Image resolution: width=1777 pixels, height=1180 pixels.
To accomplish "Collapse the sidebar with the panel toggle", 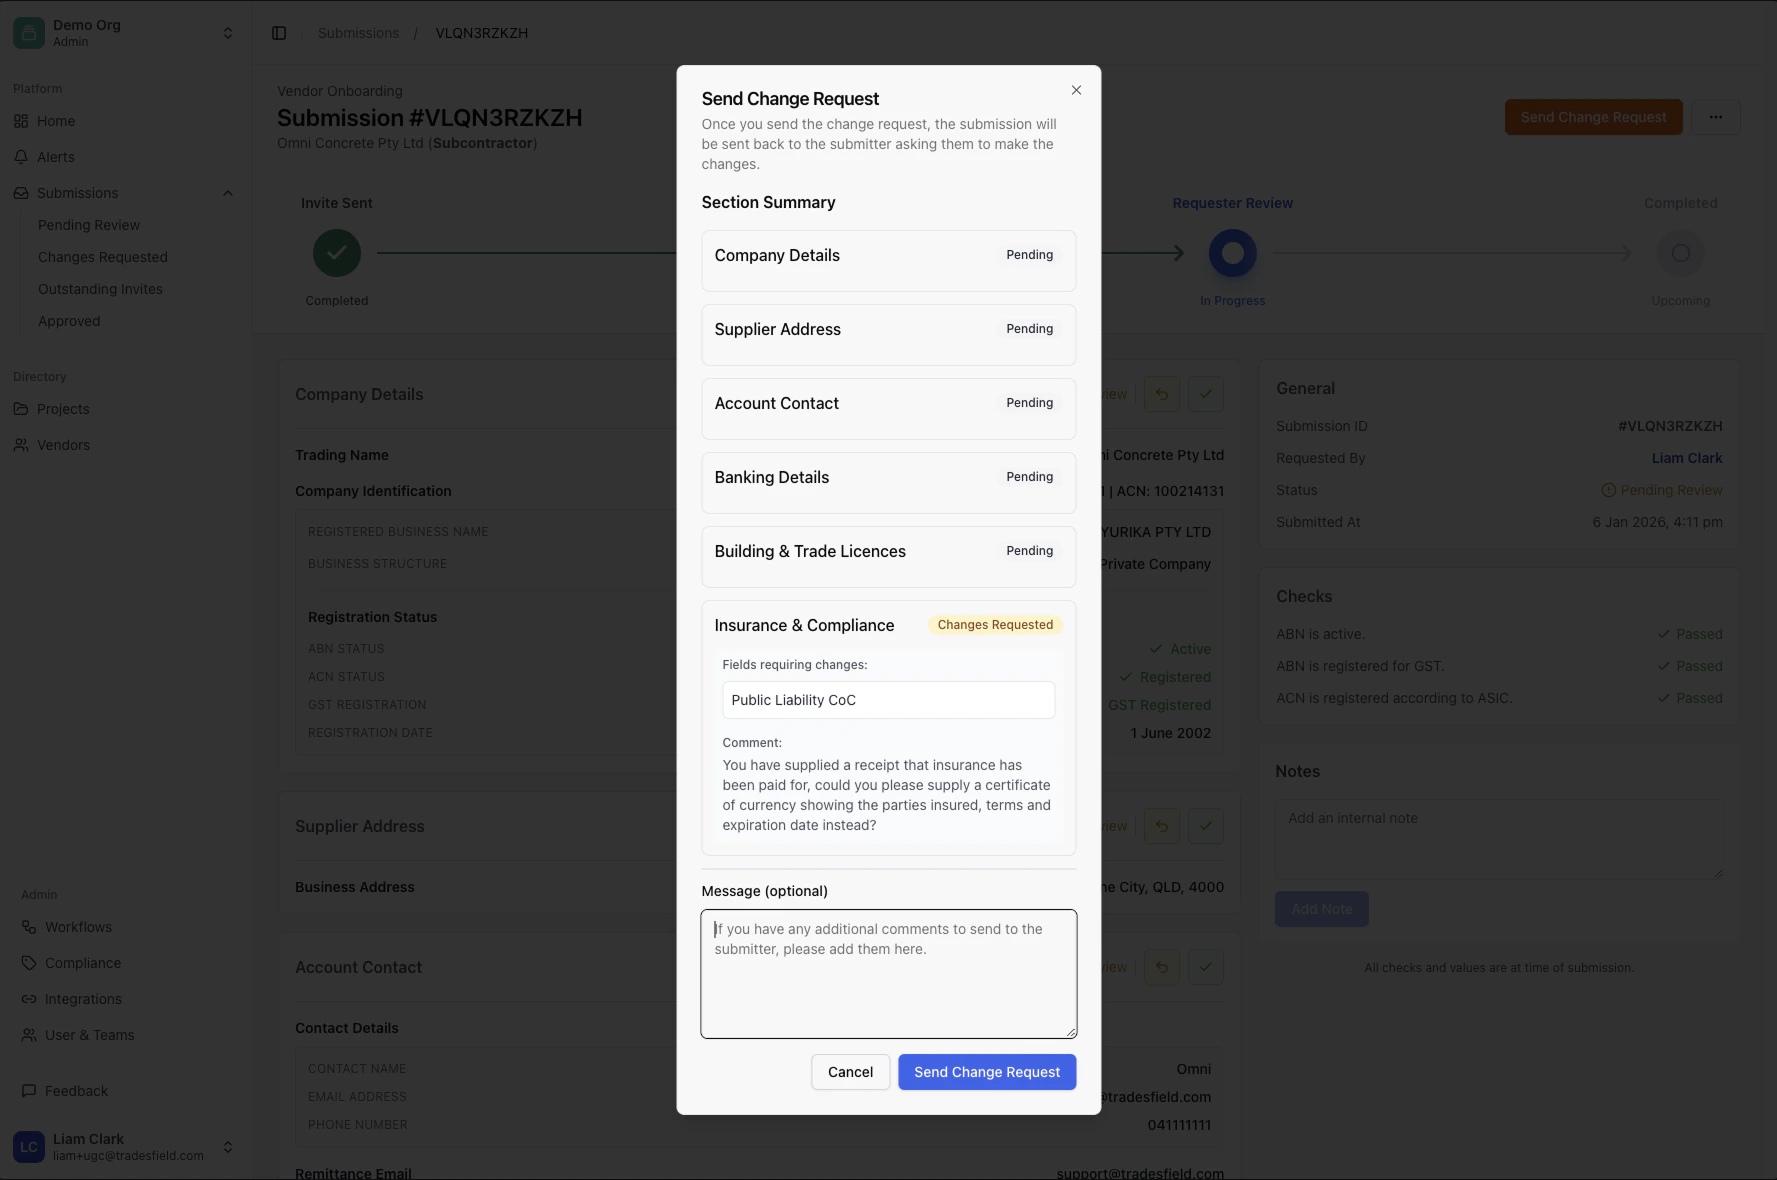I will click(278, 32).
